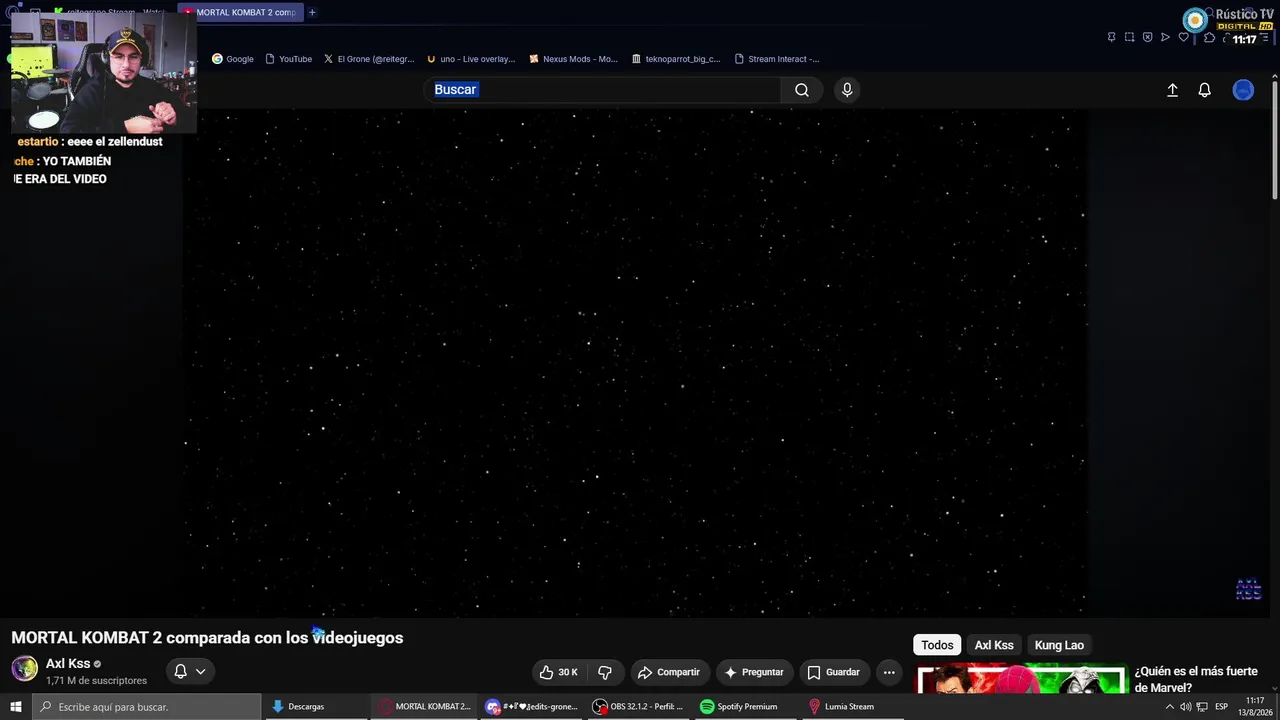Select the Kung Lao filter chip

pyautogui.click(x=1059, y=645)
